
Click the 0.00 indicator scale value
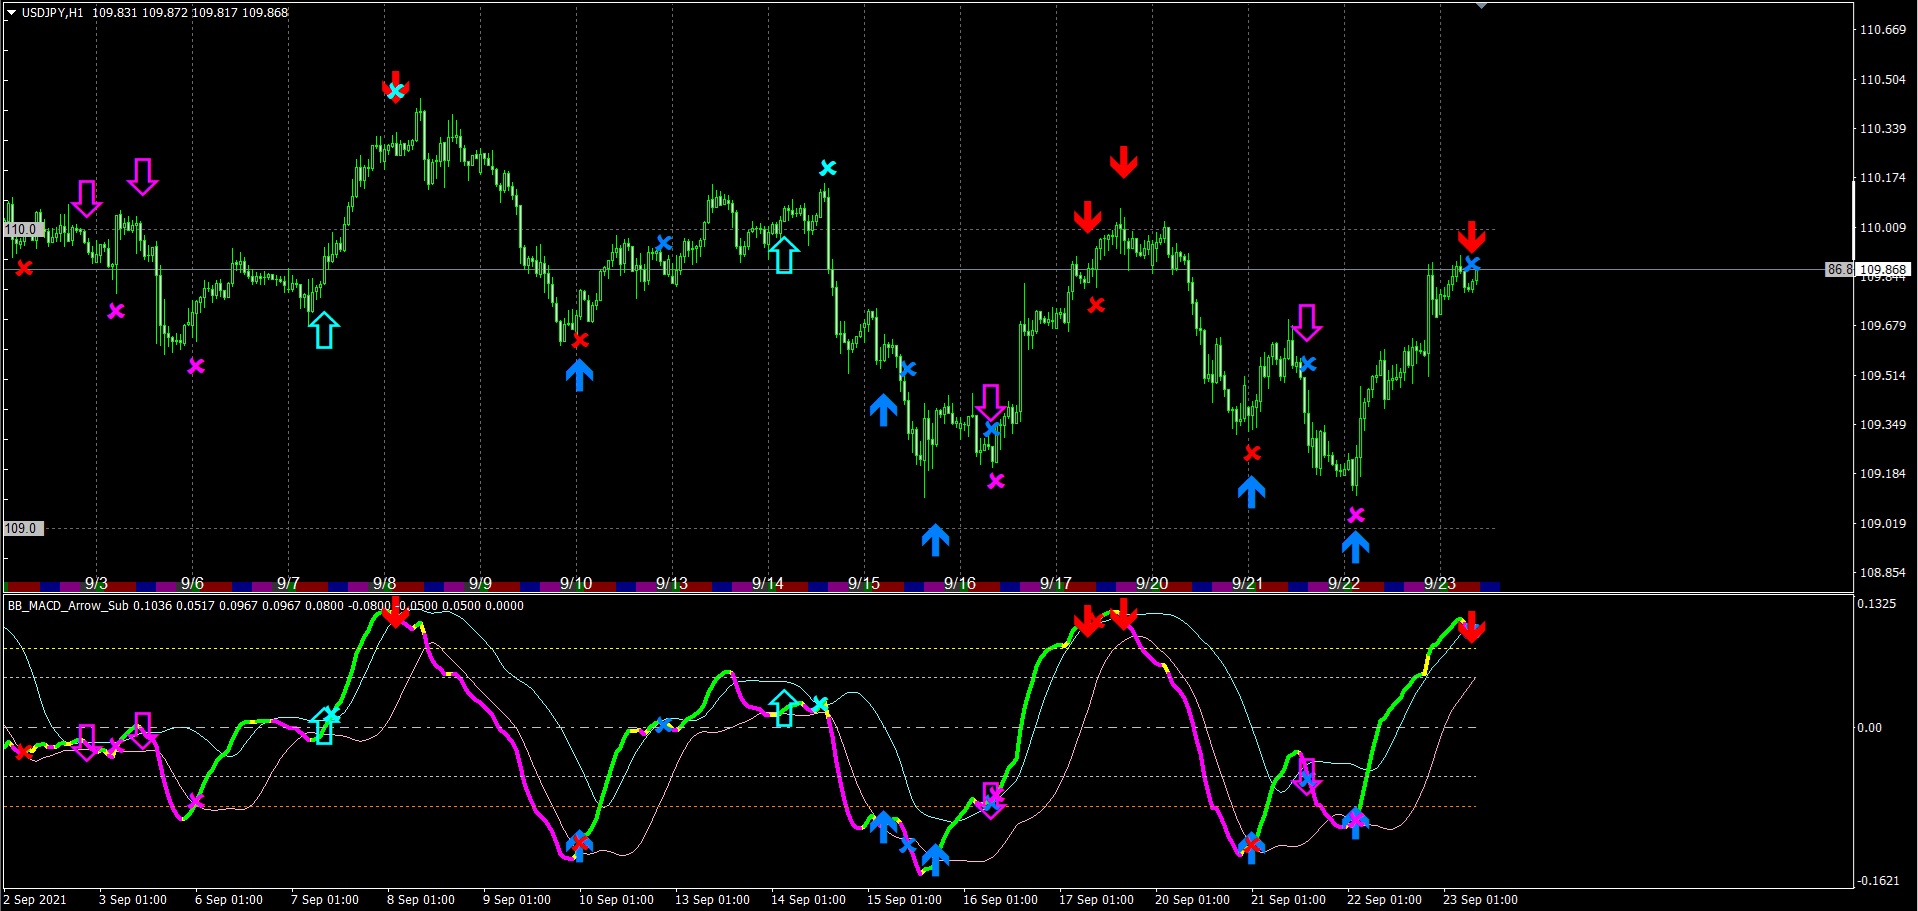tap(1870, 728)
